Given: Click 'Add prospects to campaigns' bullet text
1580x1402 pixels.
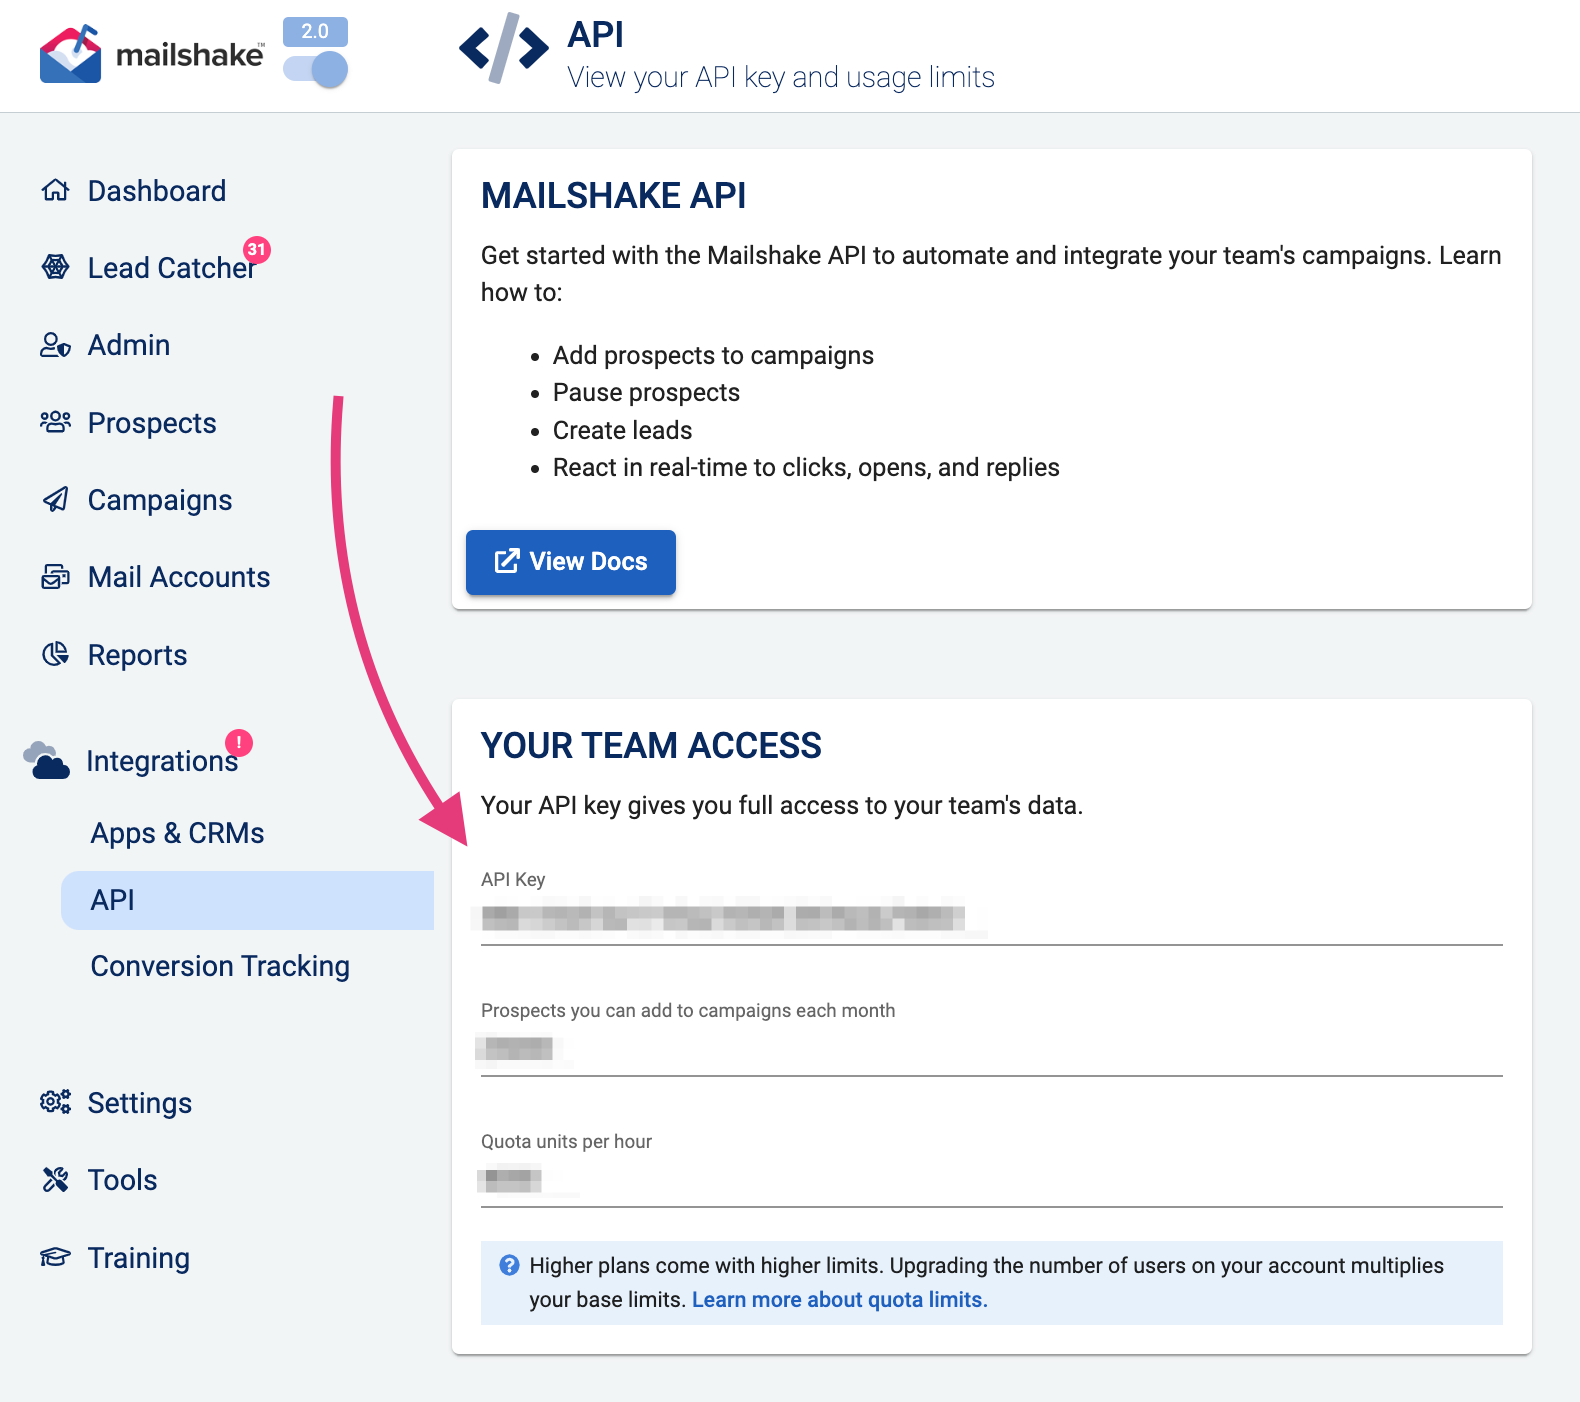Looking at the screenshot, I should coord(713,356).
